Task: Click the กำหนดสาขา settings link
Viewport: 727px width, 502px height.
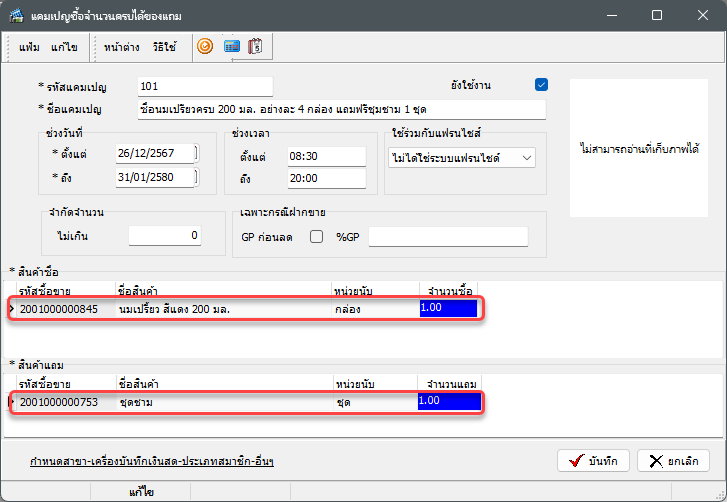Action: [152, 461]
